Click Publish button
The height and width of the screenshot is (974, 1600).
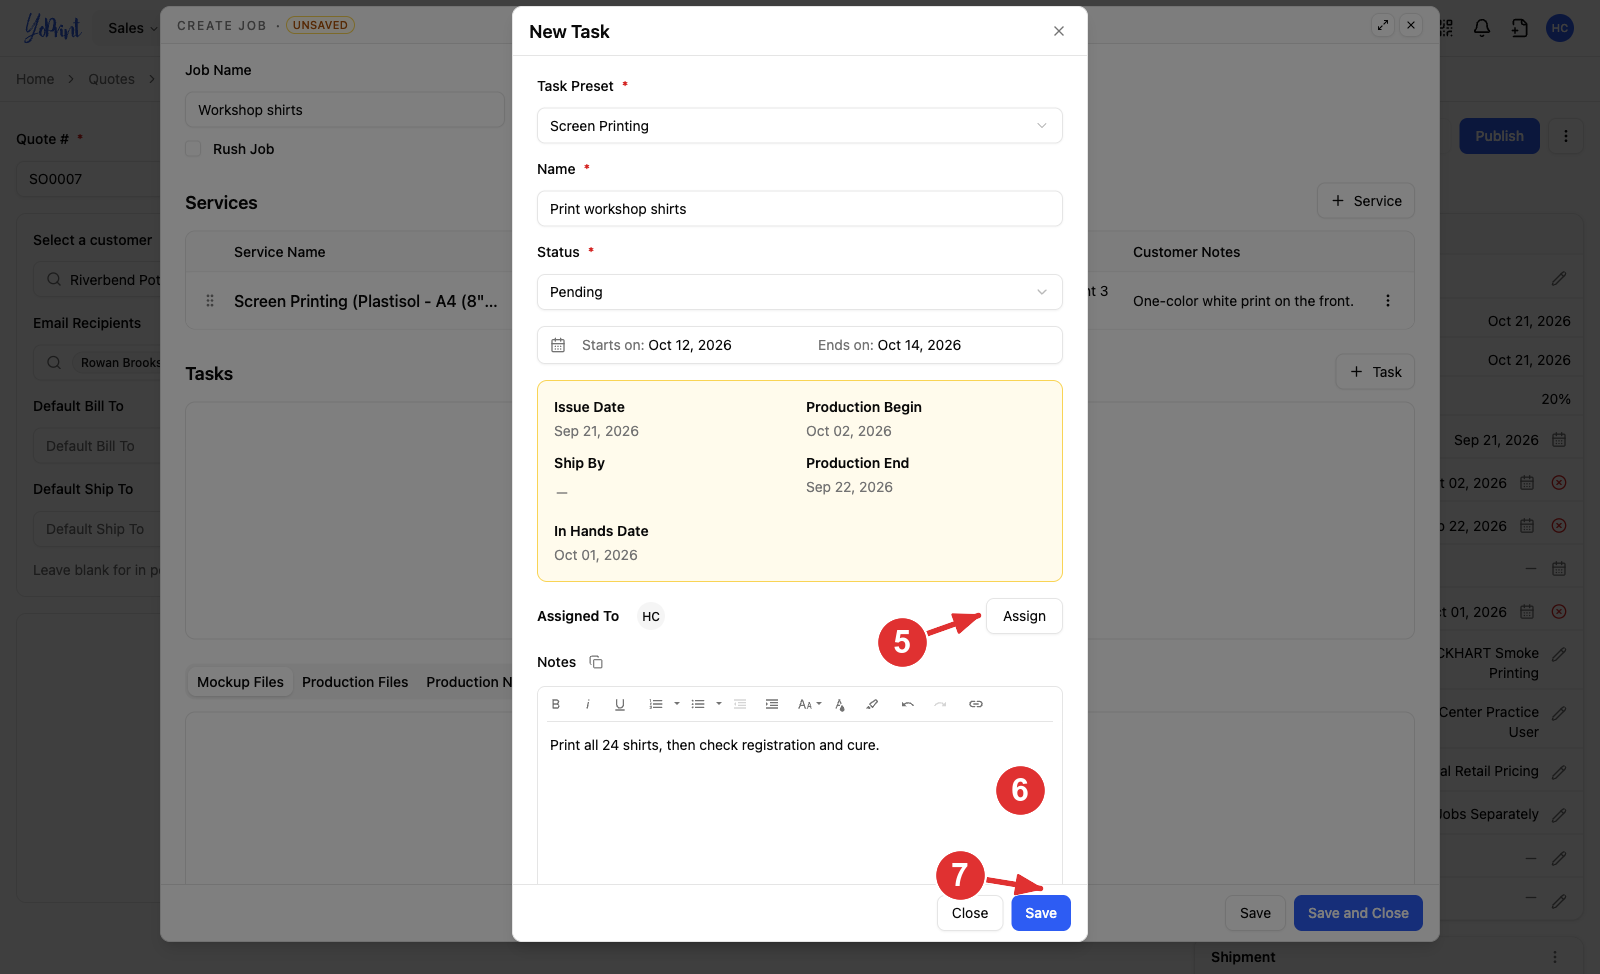click(x=1499, y=136)
